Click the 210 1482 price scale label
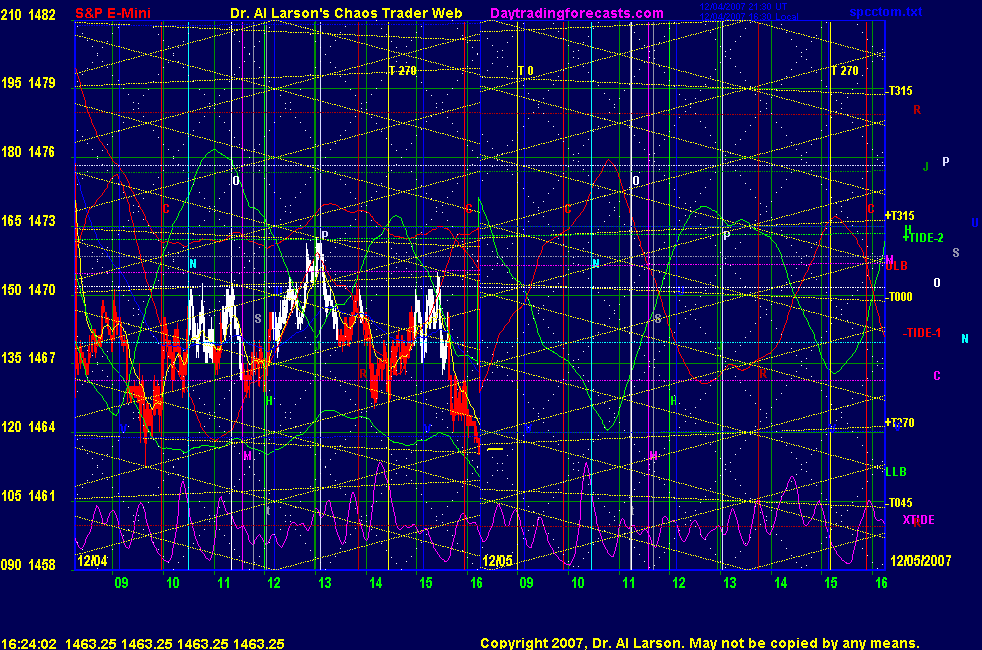982x650 pixels. (28, 14)
